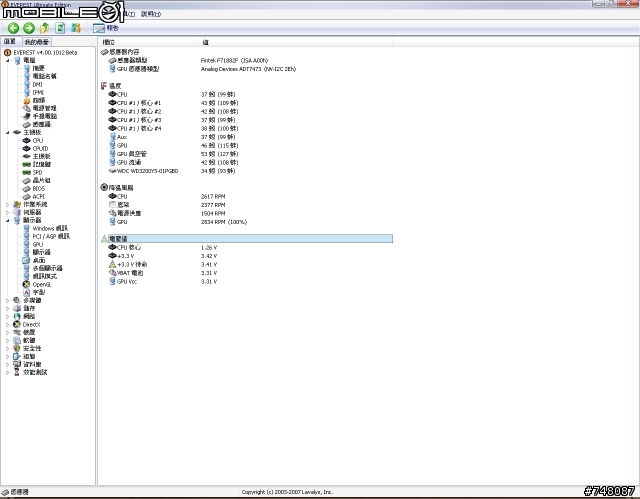The image size is (640, 499).
Task: Refresh the page using the toolbar refresh icon
Action: pos(60,28)
